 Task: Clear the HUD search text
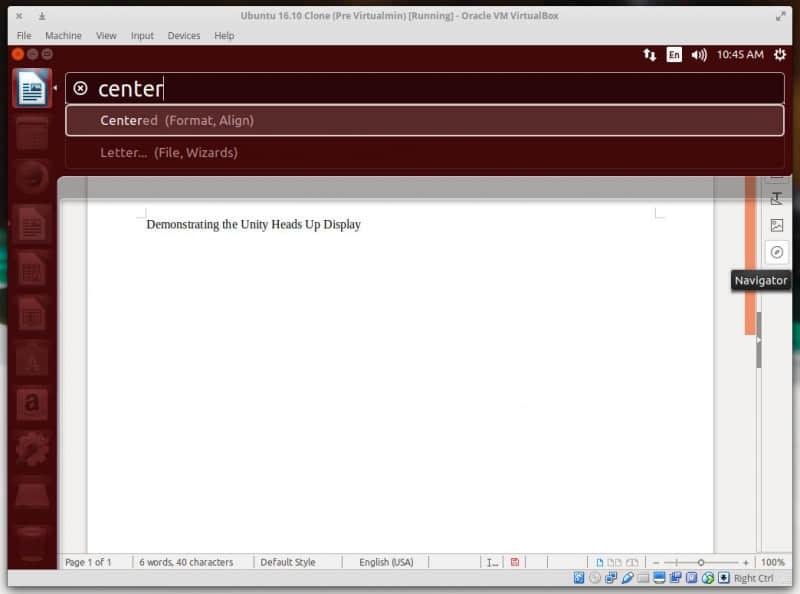(x=81, y=89)
